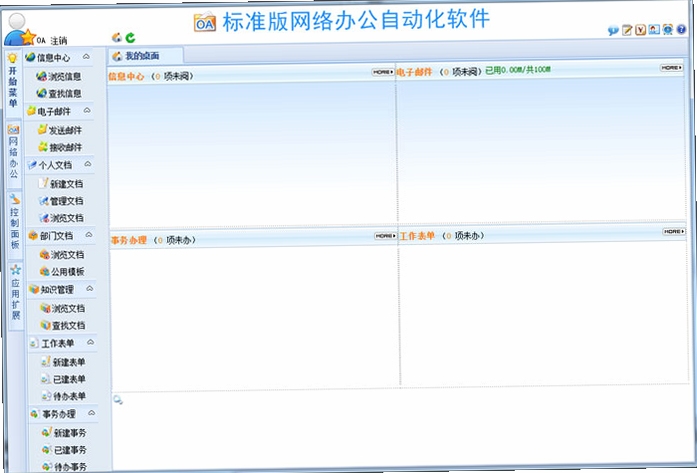This screenshot has width=697, height=473.
Task: Click the green refresh arrow icon
Action: 130,38
